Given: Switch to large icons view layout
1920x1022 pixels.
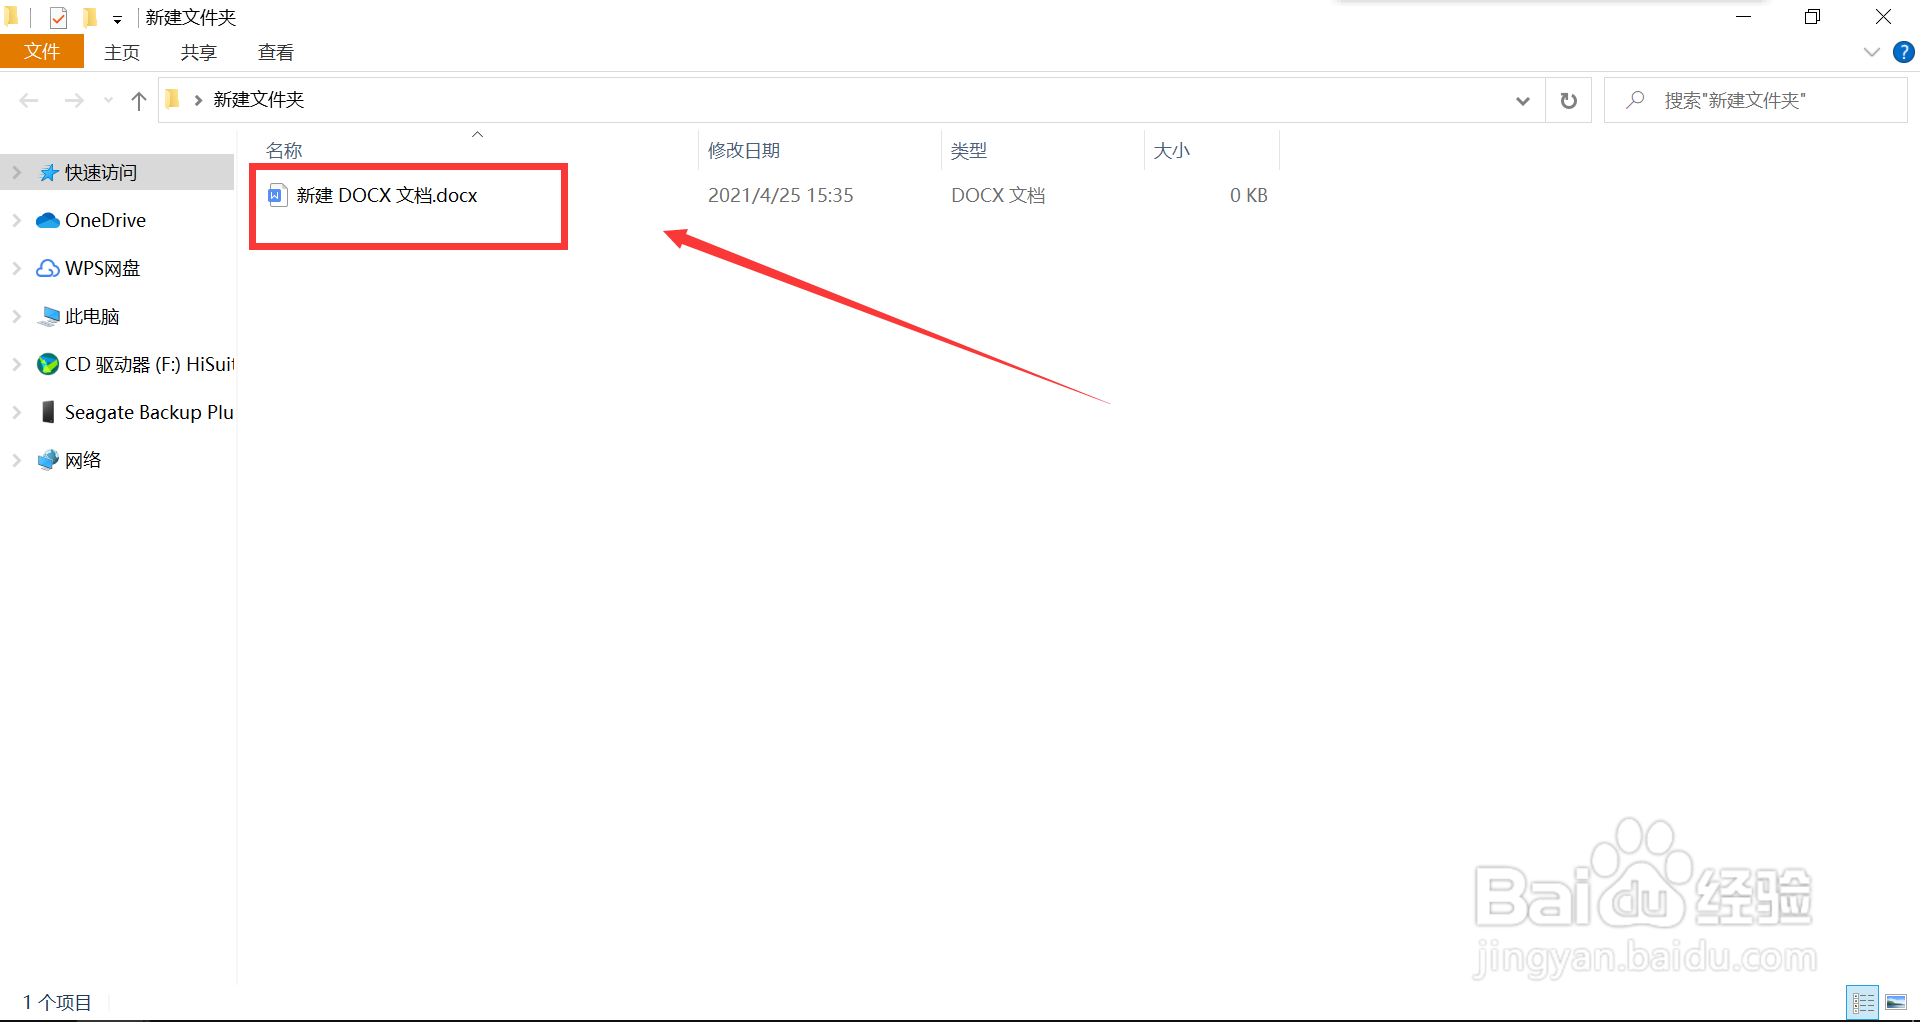Looking at the screenshot, I should pos(1896,1002).
